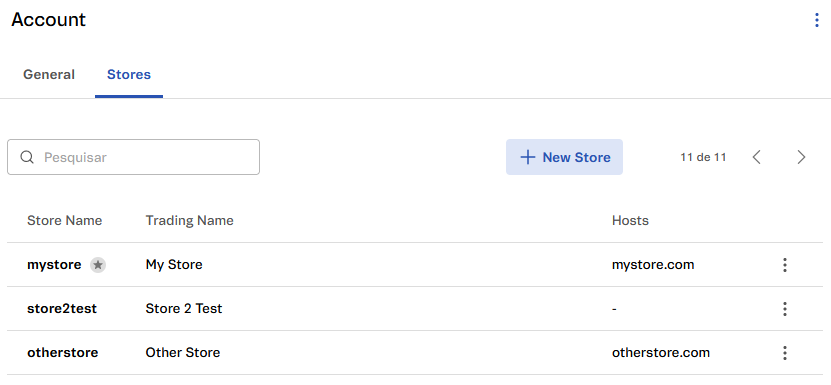Screen dimensions: 831x385
Task: Click the Hosts column header
Action: point(630,221)
